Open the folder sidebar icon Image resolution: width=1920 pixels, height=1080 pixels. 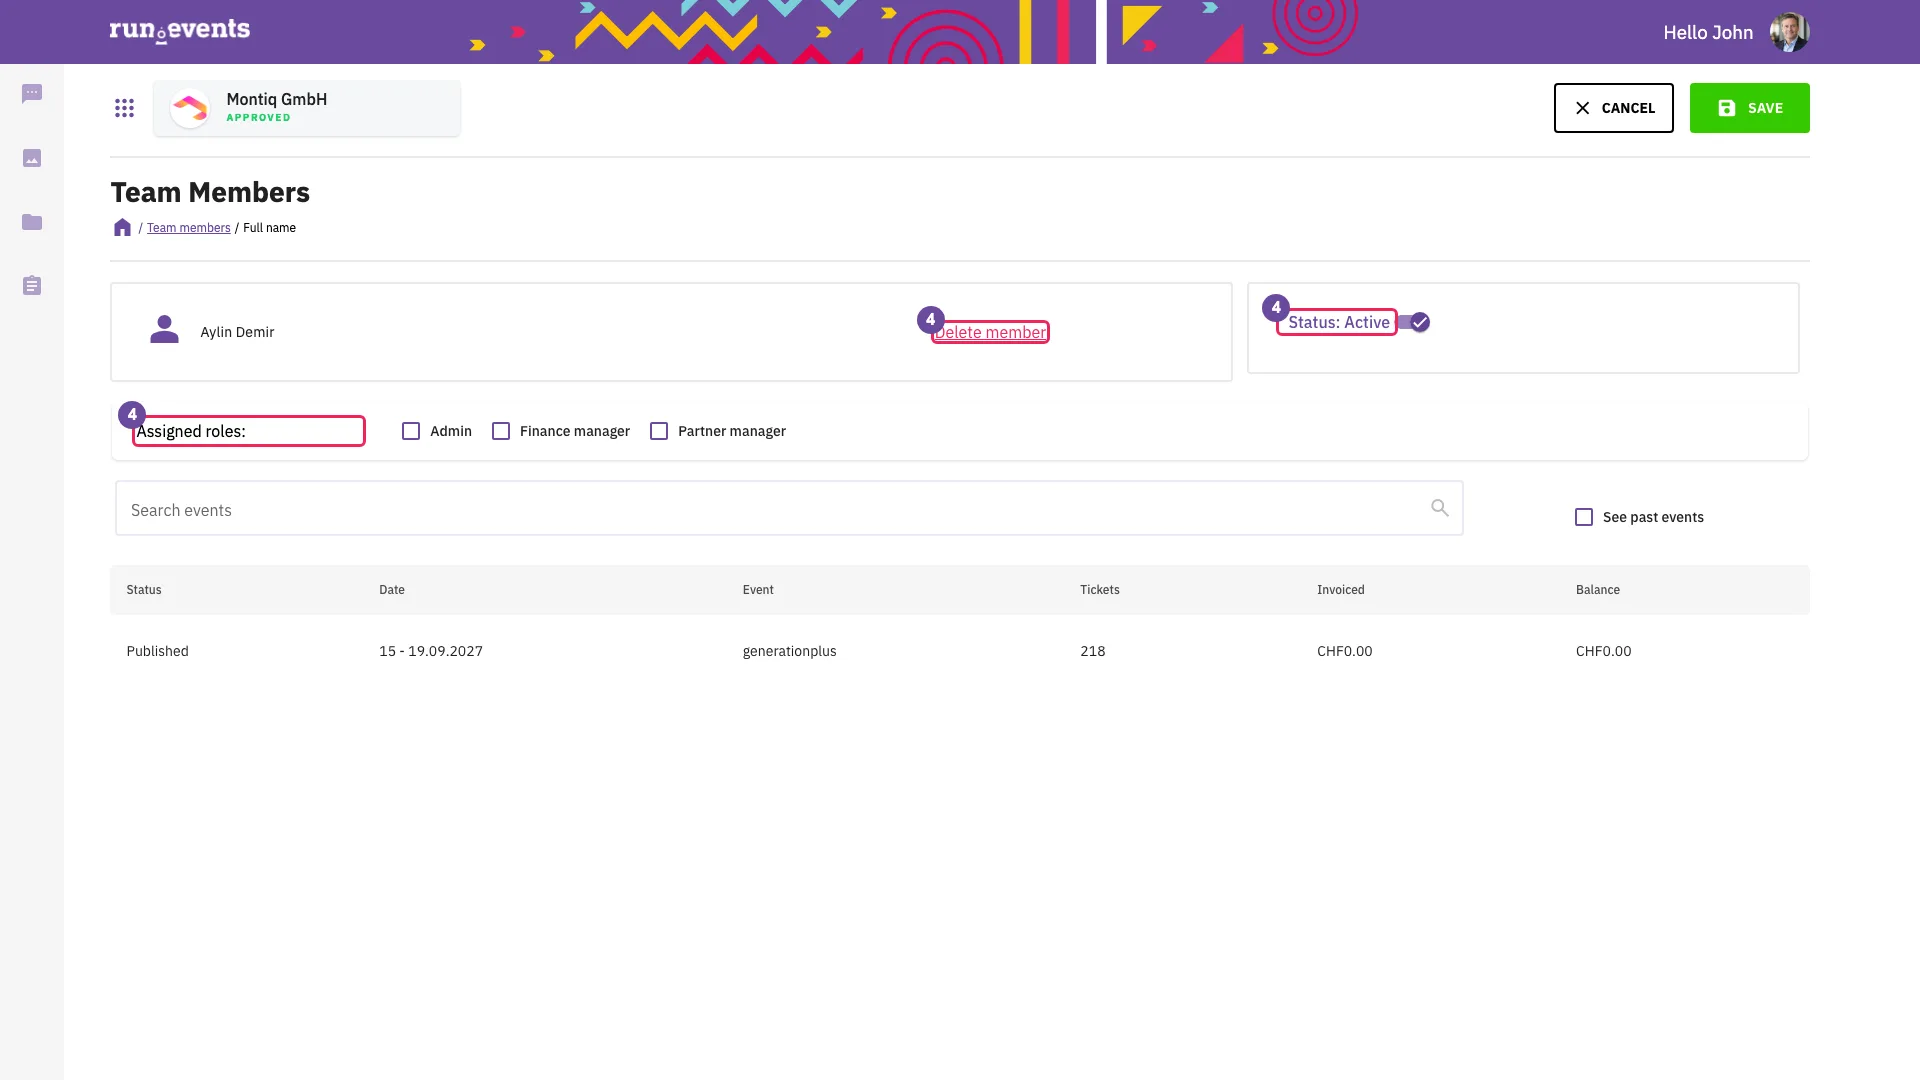coord(32,222)
